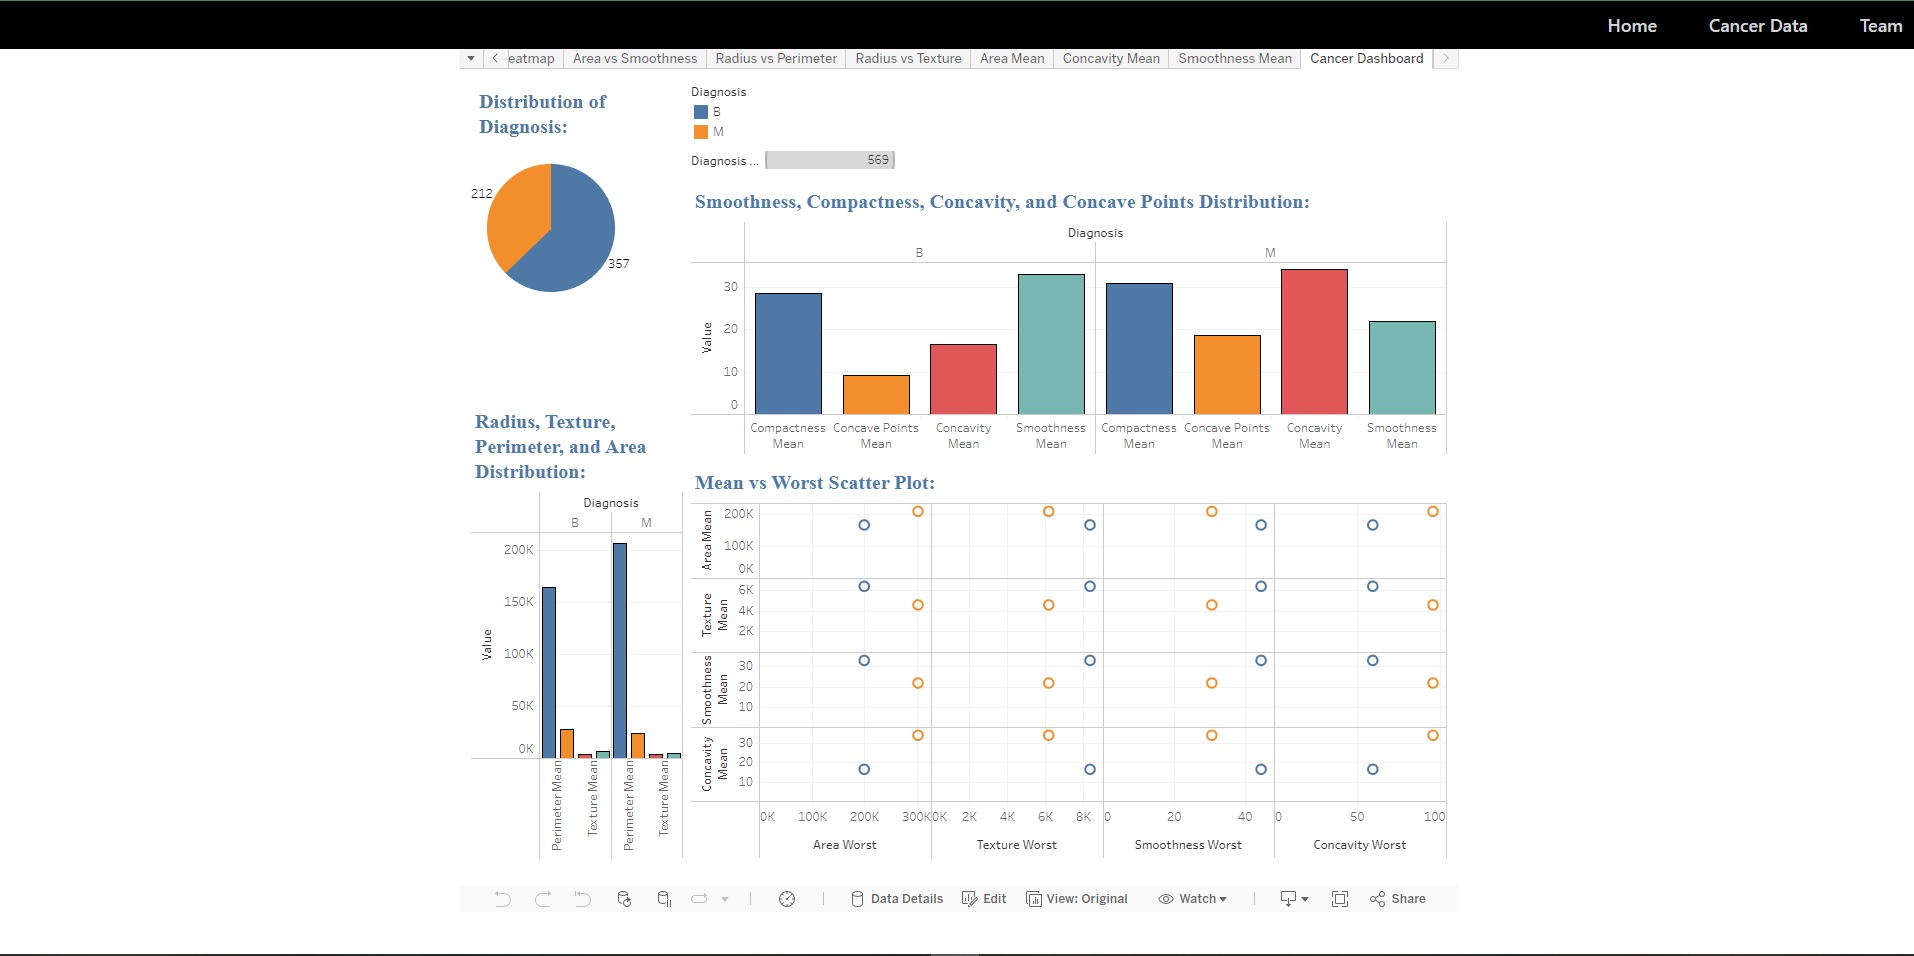Image resolution: width=1914 pixels, height=956 pixels.
Task: Click the tall blue bar under diagnosis B
Action: 549,672
